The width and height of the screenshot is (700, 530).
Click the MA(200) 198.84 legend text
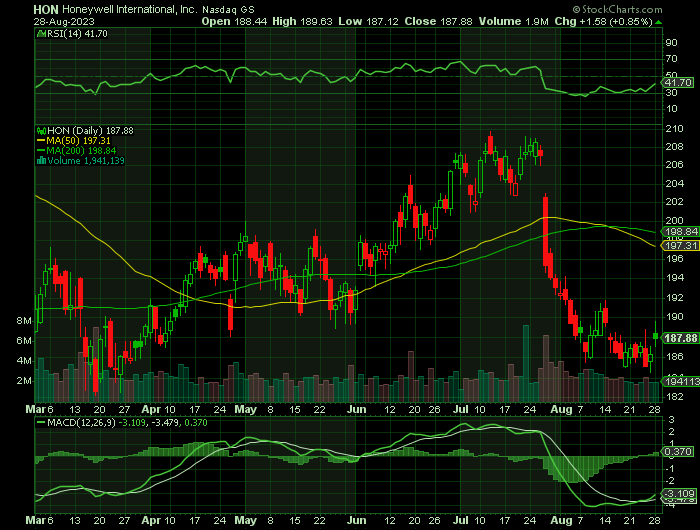click(x=81, y=151)
